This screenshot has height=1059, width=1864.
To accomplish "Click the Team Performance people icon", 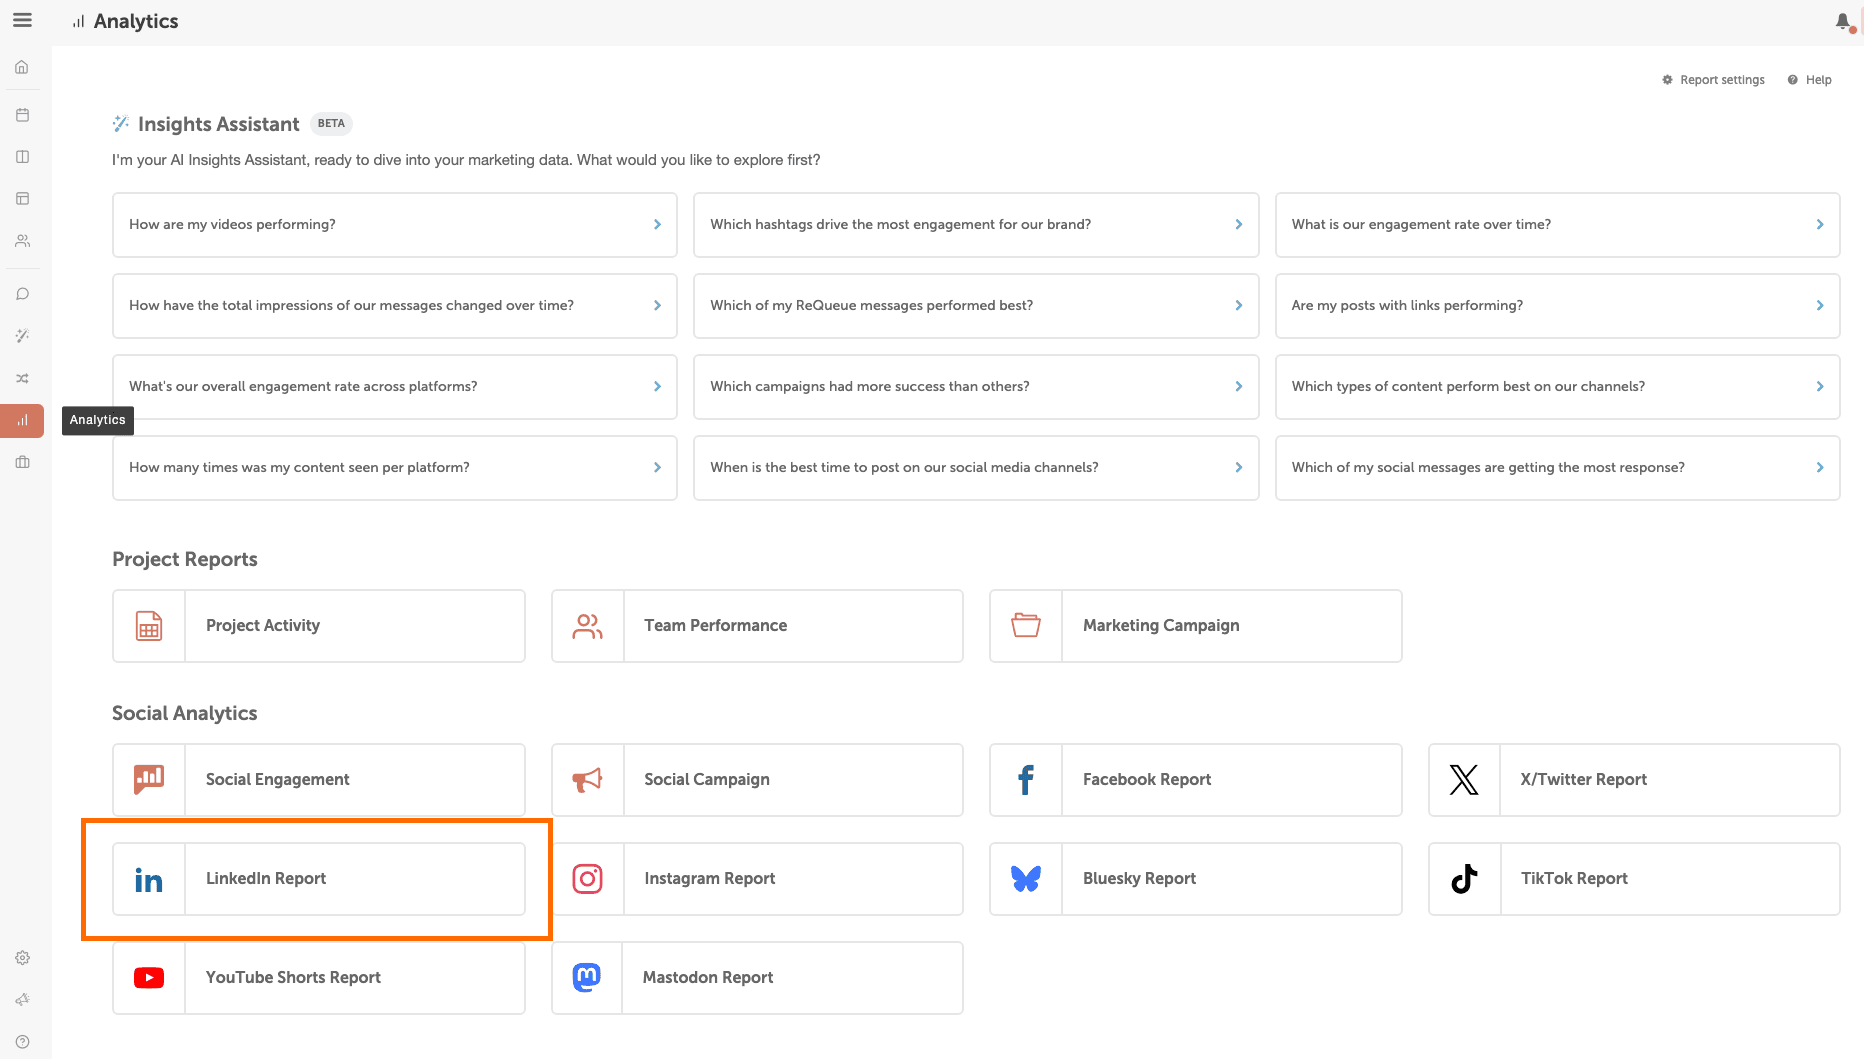I will pos(587,626).
